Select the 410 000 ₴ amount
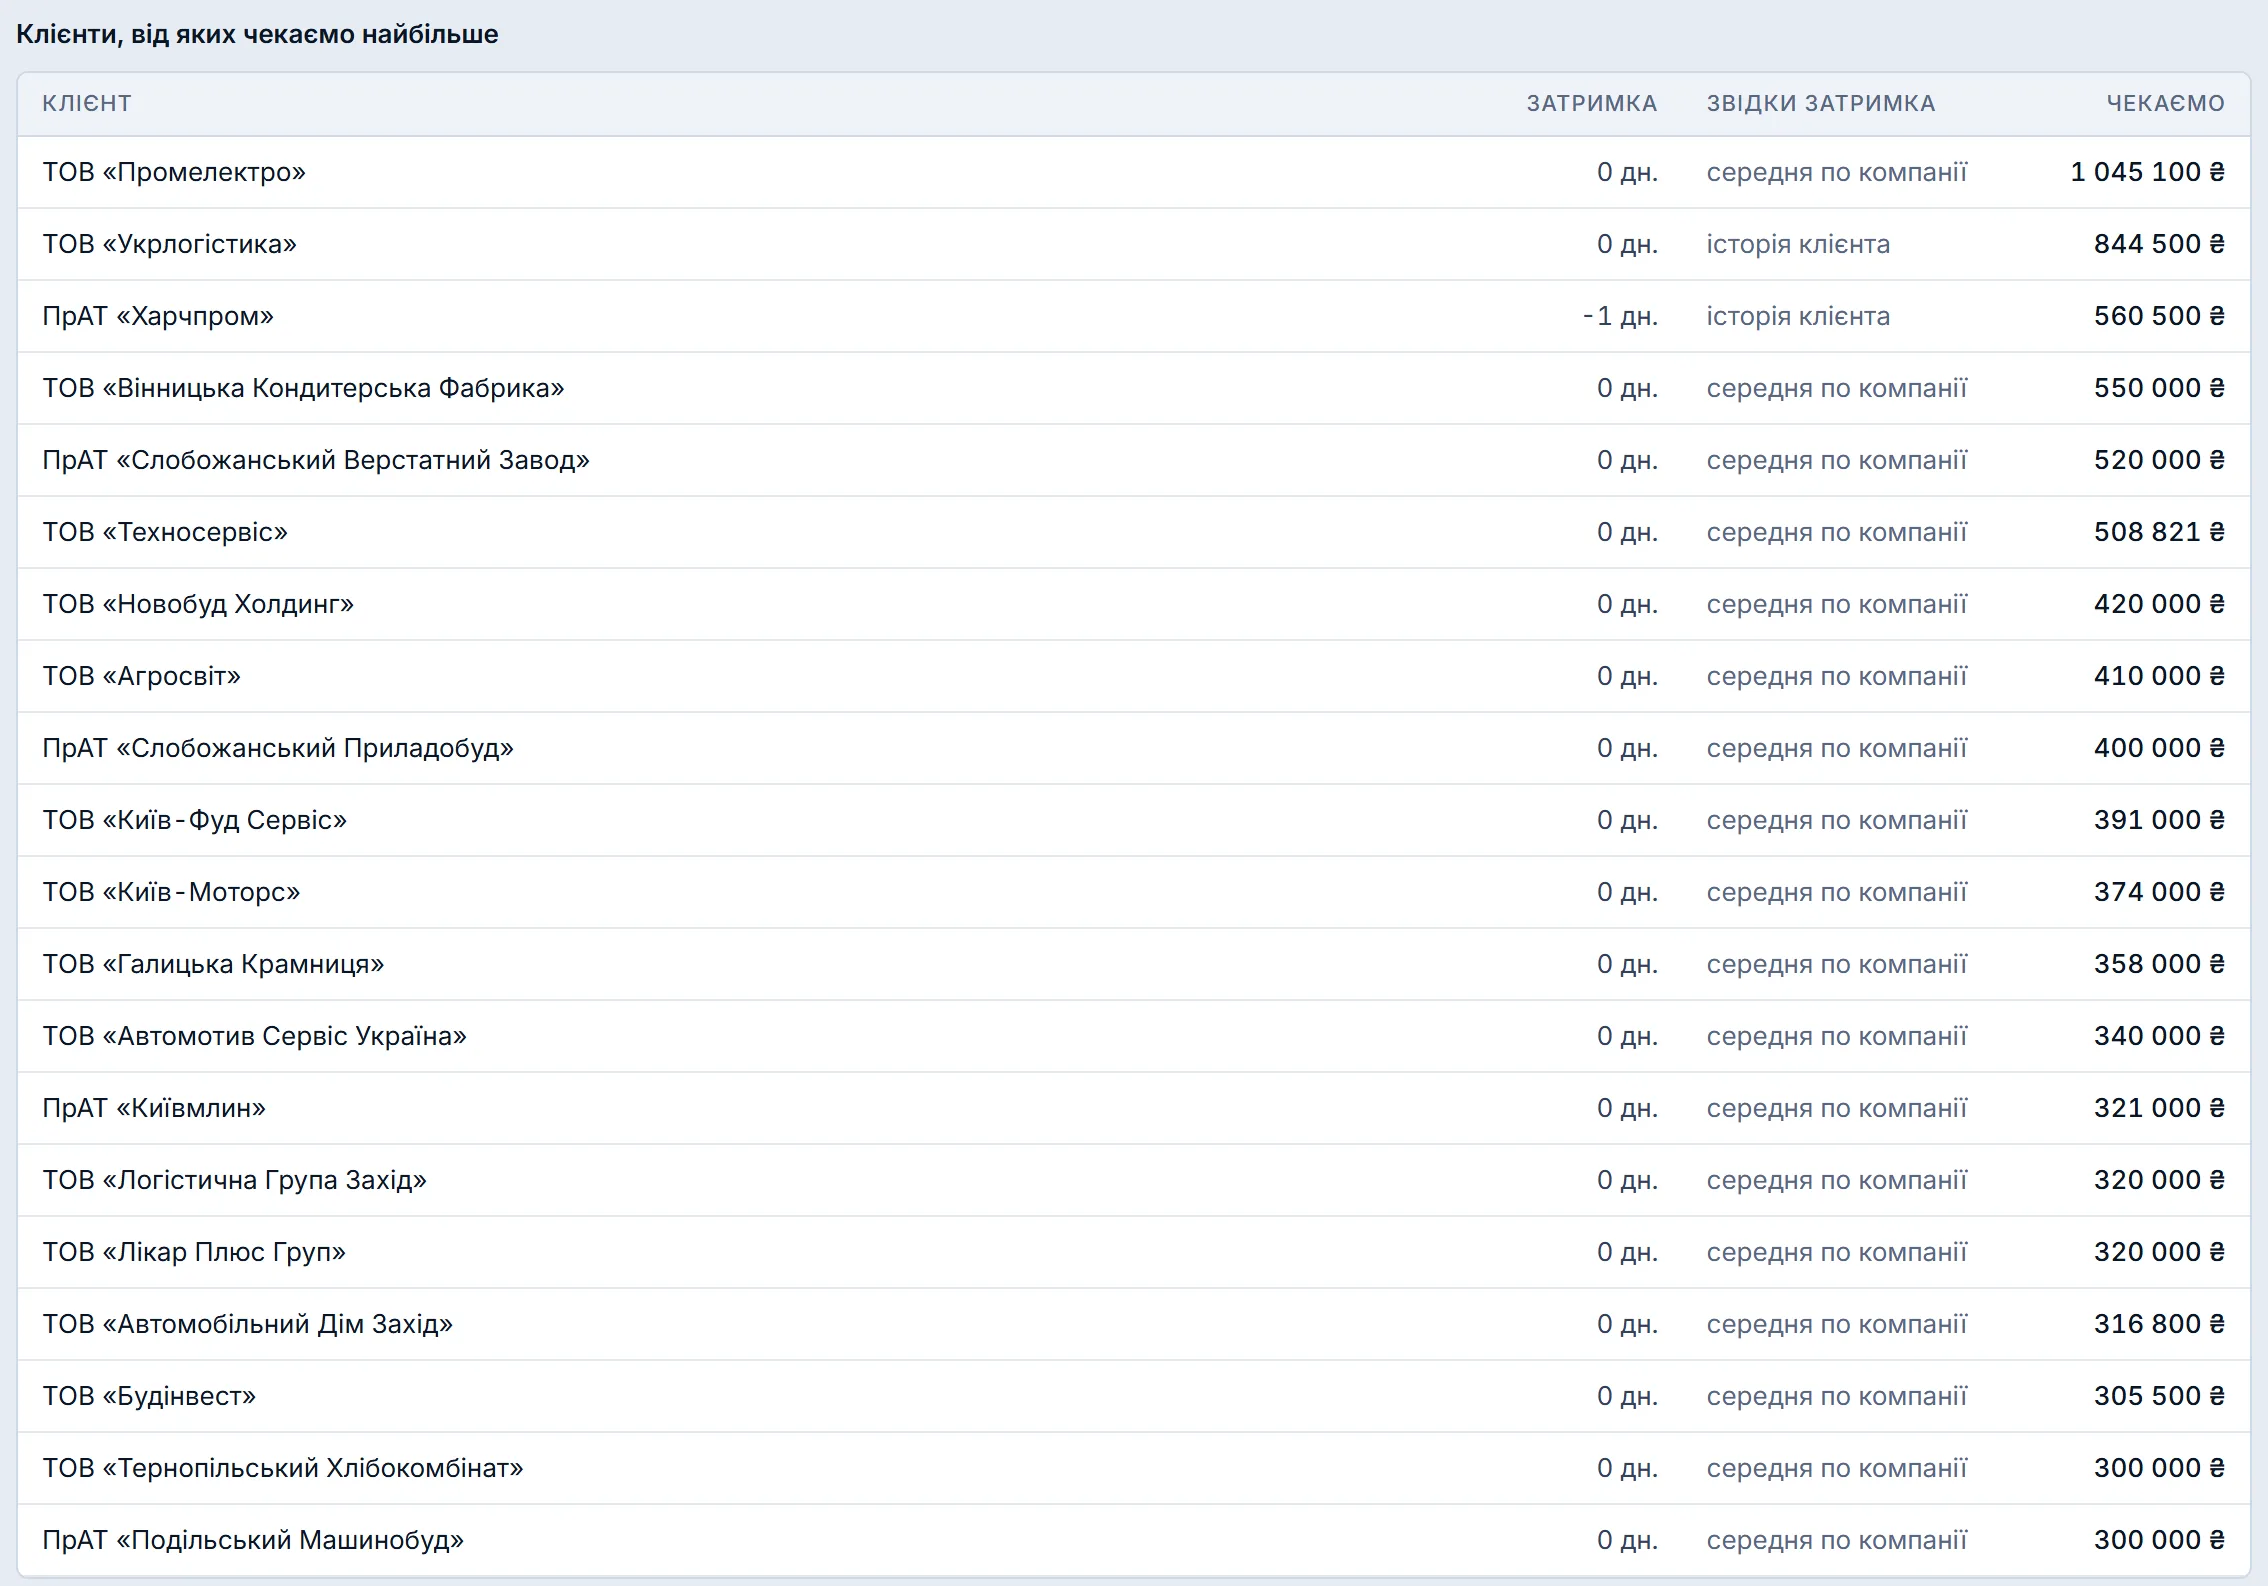 point(2160,676)
